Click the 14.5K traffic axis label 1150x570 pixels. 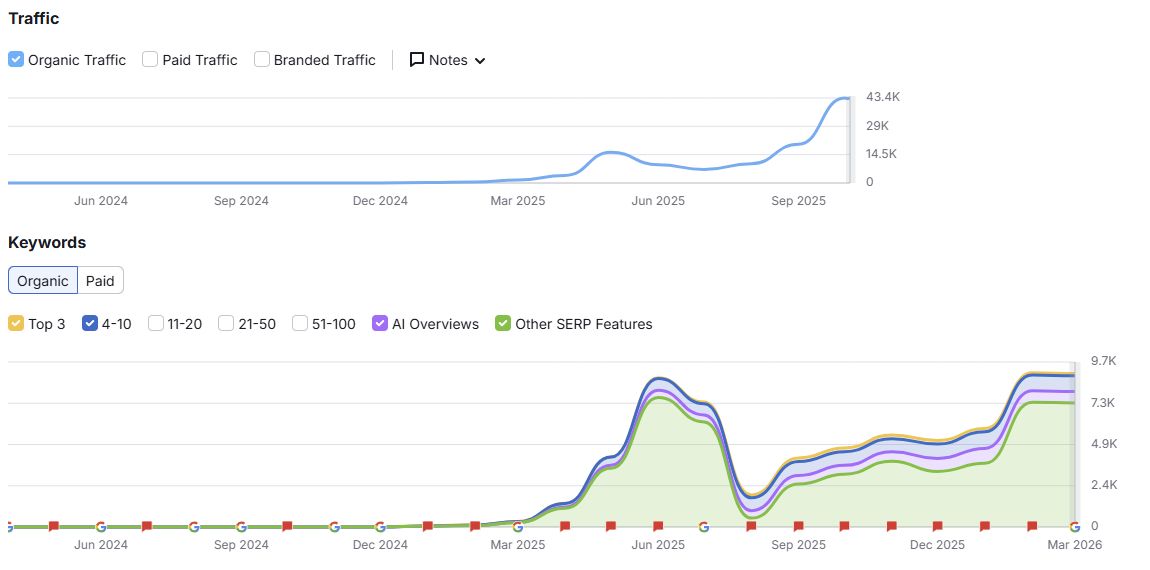(x=882, y=154)
